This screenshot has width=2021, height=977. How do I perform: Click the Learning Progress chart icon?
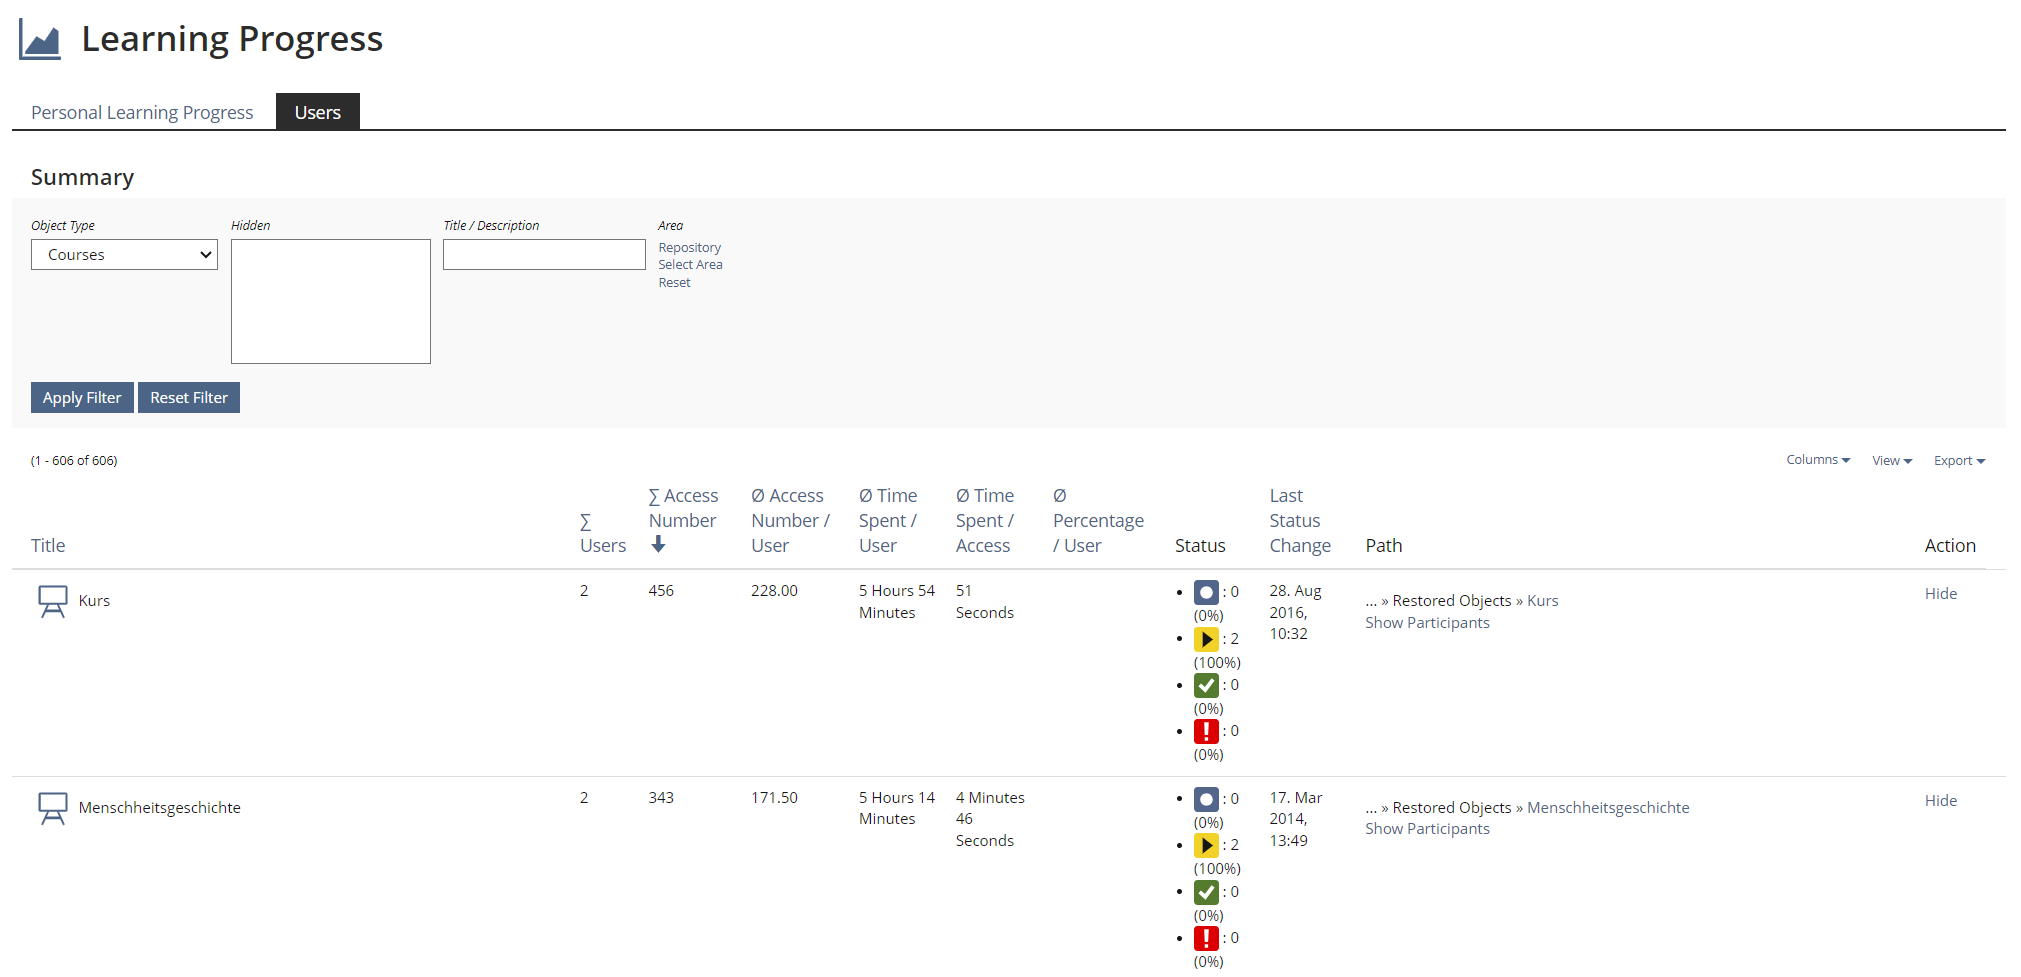point(40,40)
